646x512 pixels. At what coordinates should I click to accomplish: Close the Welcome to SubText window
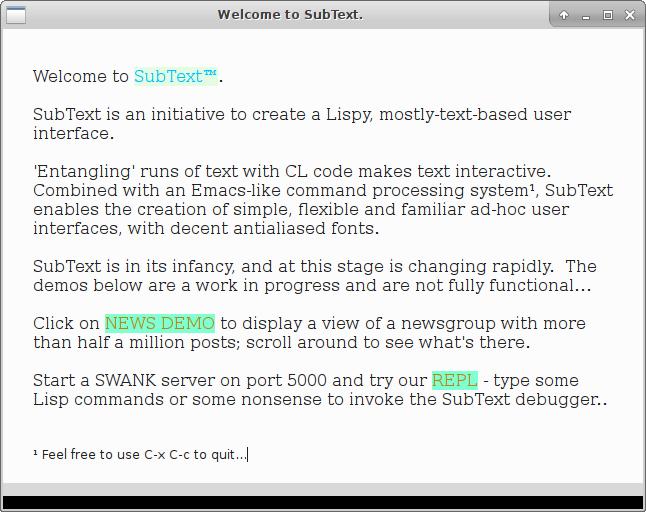630,15
